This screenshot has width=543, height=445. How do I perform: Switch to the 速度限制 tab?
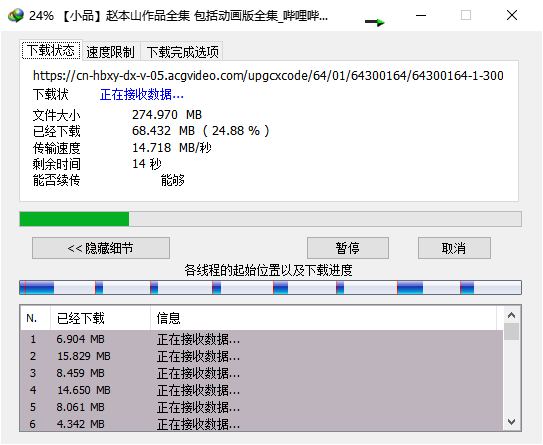pyautogui.click(x=110, y=52)
